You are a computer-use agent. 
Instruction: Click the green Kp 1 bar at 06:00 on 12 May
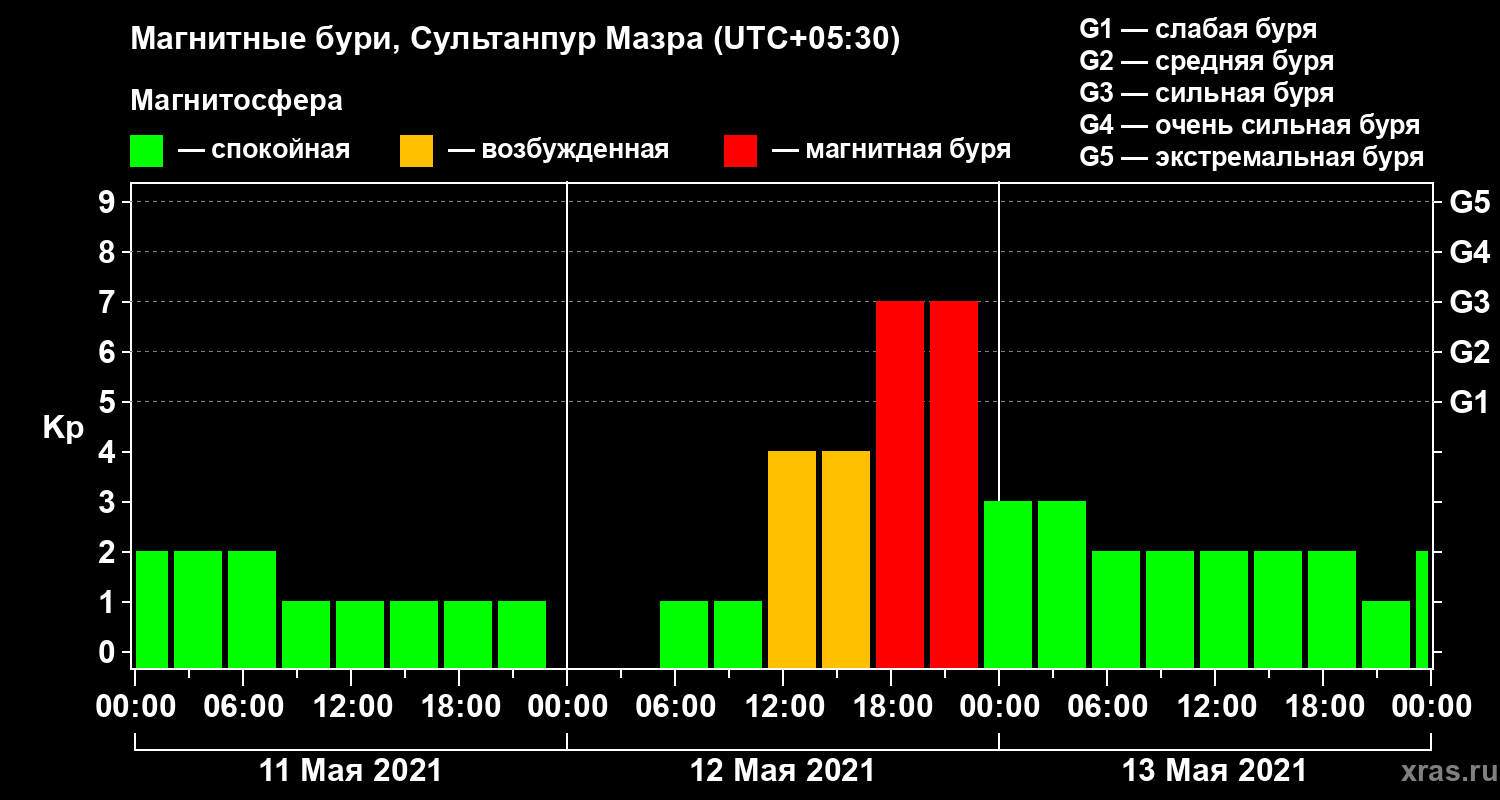click(684, 634)
